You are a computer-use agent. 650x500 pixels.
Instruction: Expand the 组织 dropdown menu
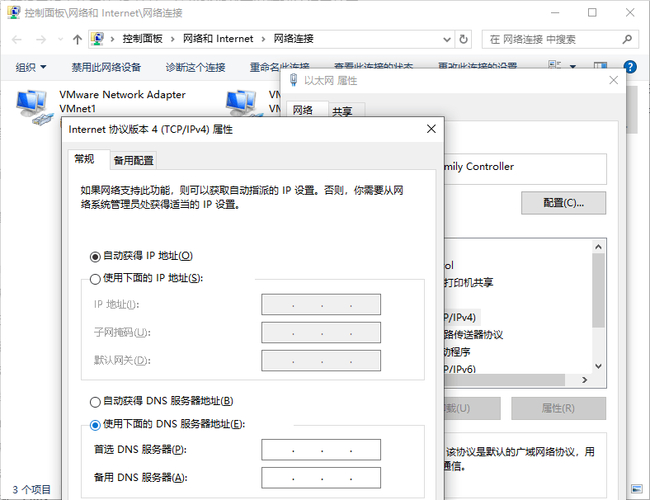pos(30,67)
